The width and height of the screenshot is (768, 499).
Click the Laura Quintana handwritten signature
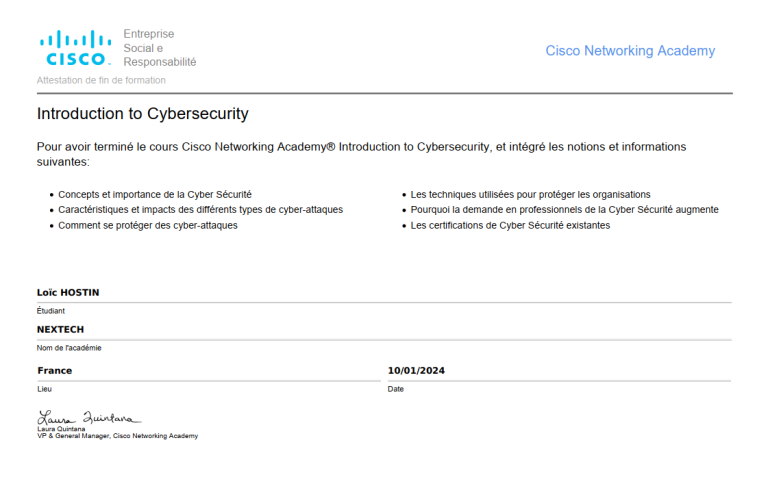[89, 418]
